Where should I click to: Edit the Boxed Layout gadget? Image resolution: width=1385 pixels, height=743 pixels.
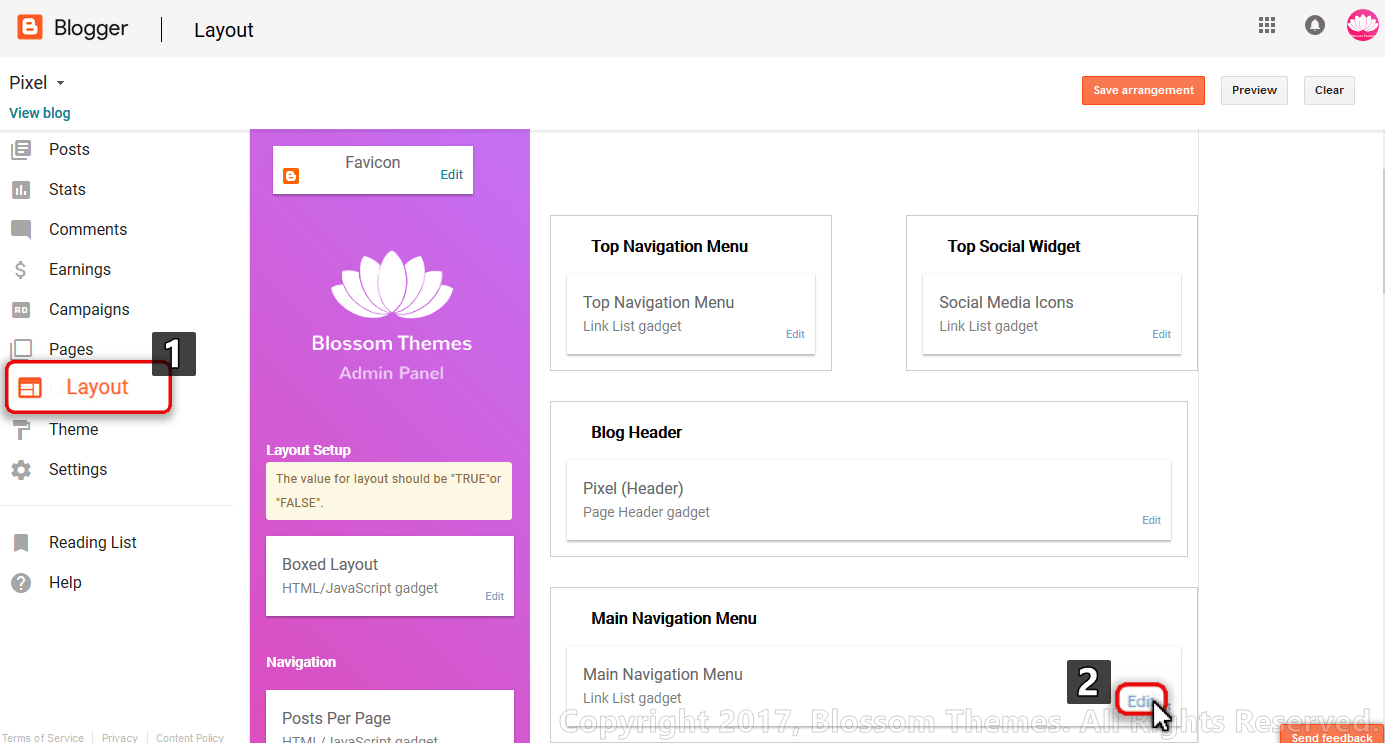494,597
